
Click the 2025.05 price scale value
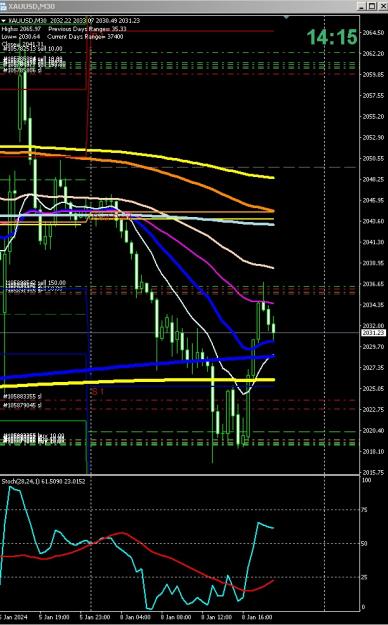click(373, 389)
